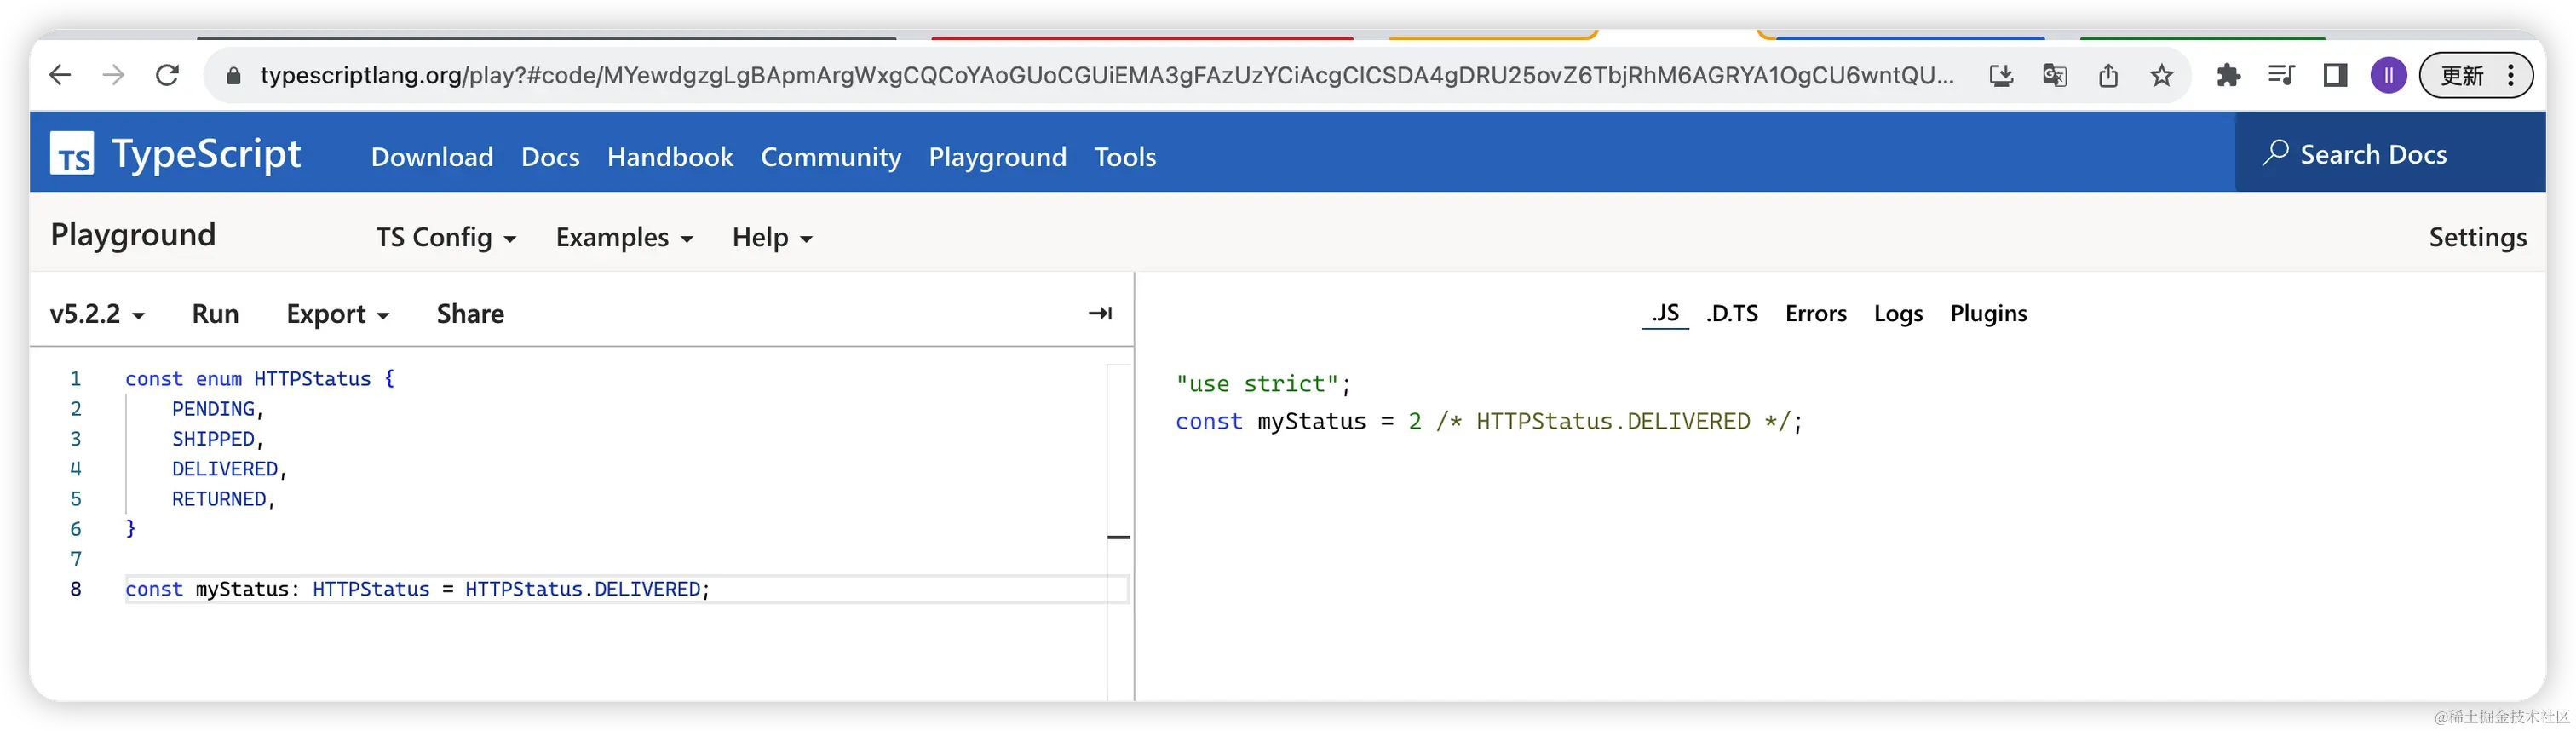Click "use strict" in JS output

(1257, 383)
